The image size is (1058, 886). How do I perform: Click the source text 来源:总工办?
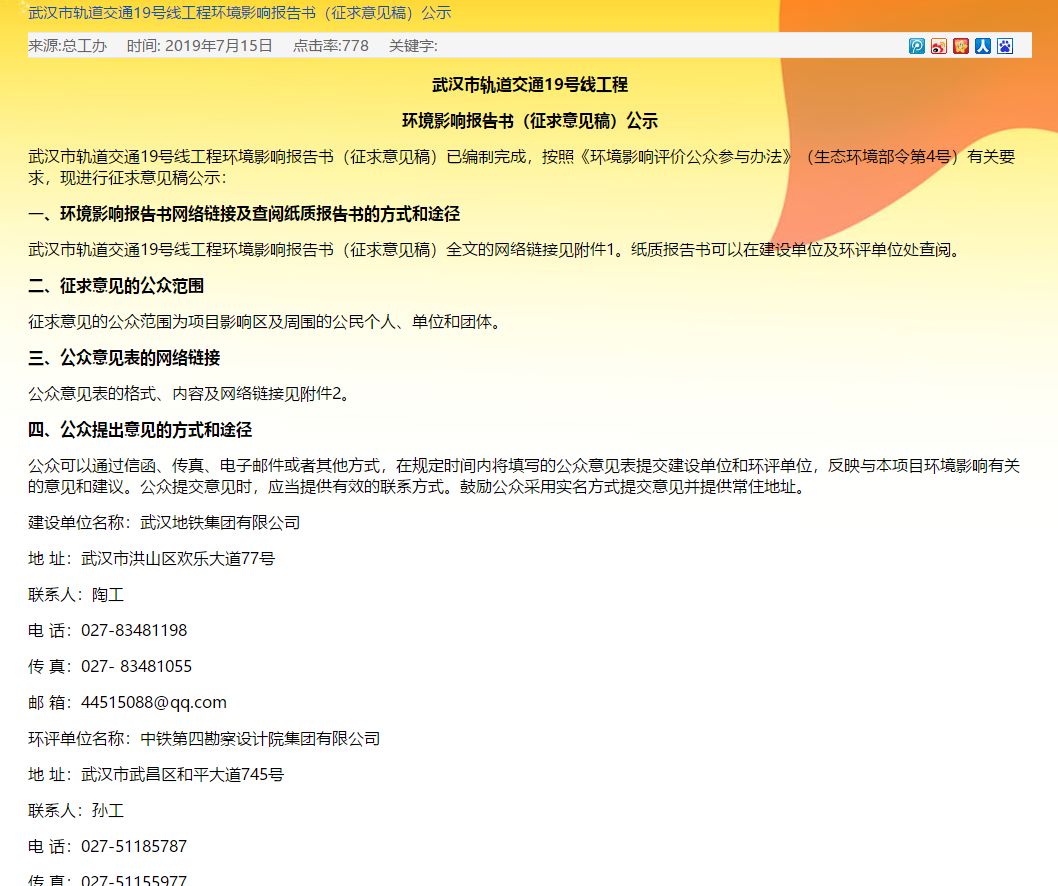coord(67,46)
